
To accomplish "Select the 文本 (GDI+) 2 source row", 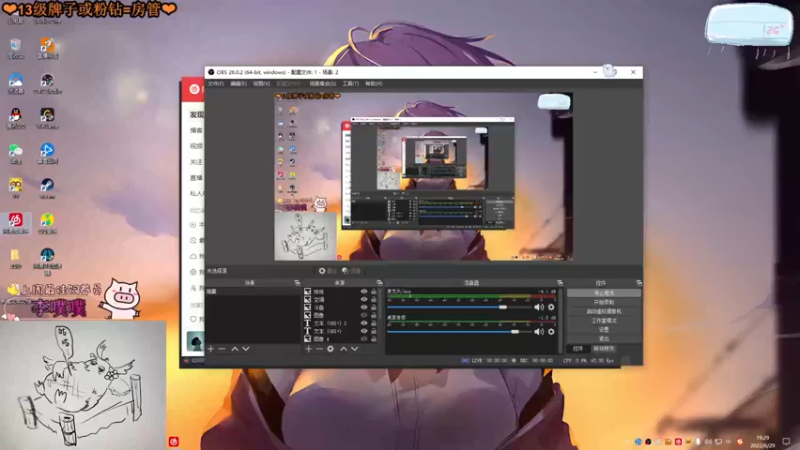I will [x=342, y=323].
